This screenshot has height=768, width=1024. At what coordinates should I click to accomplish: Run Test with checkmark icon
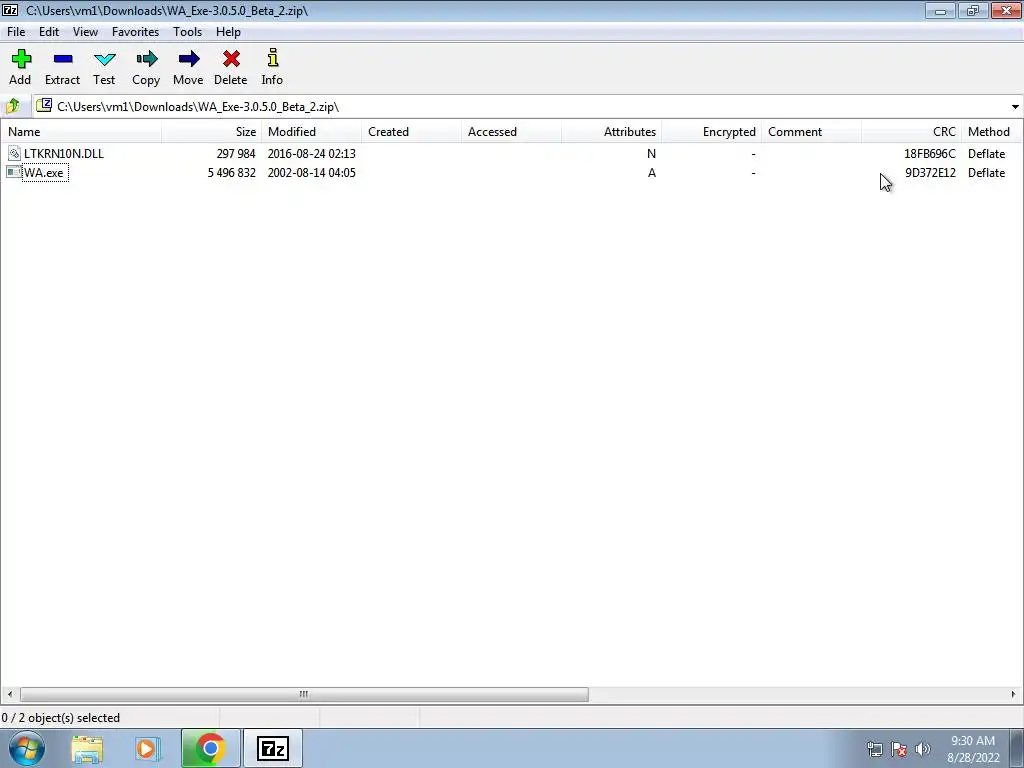[104, 59]
